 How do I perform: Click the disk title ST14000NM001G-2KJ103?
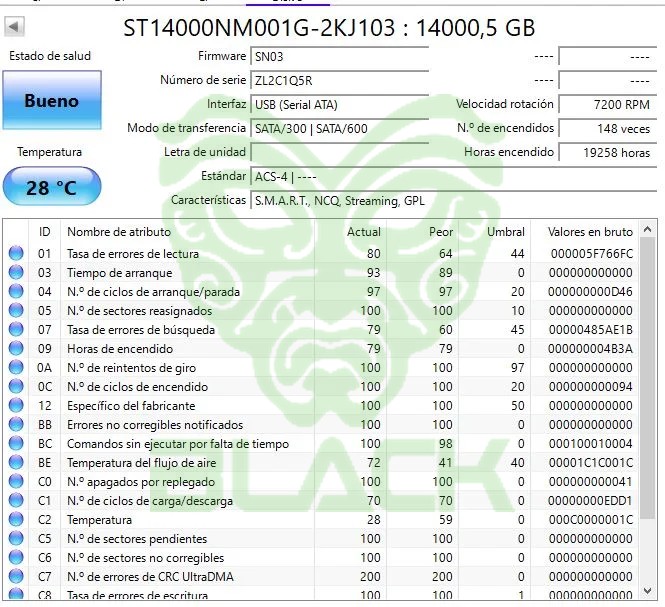coord(259,28)
